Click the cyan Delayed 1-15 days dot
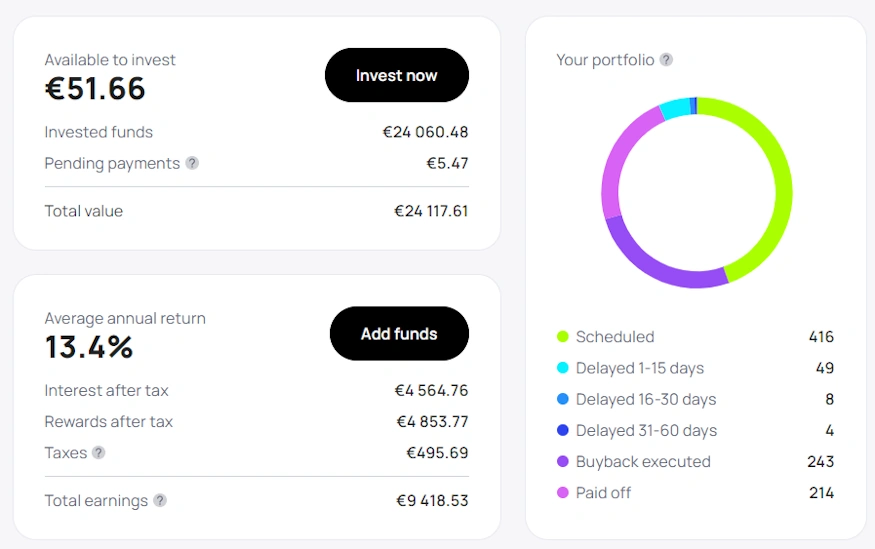The image size is (875, 549). (x=562, y=368)
